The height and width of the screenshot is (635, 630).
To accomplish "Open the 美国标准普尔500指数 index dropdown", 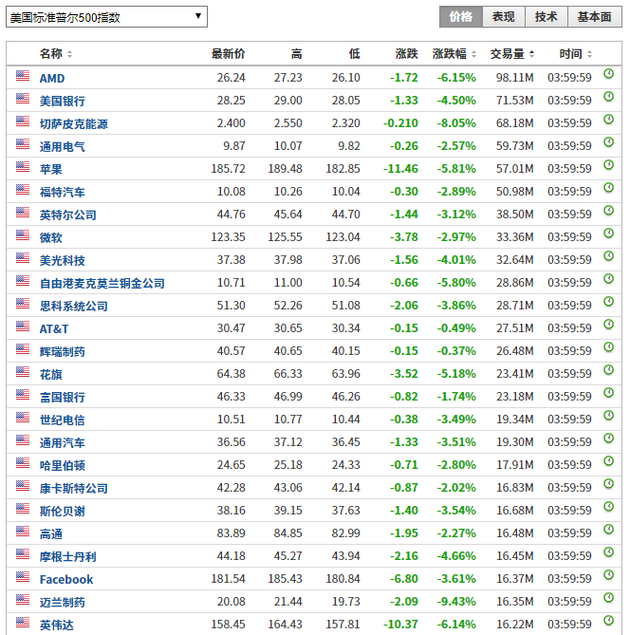I will [106, 17].
